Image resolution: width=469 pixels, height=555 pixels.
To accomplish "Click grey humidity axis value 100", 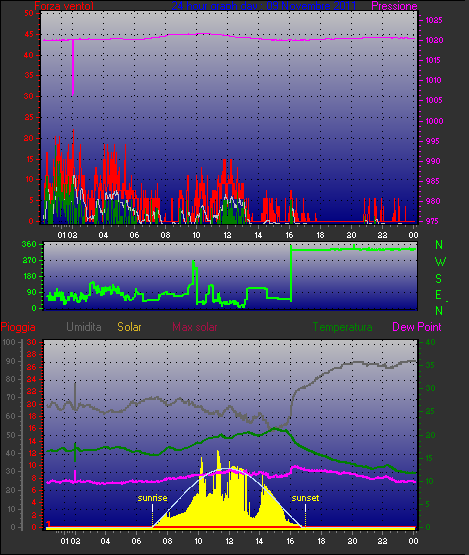I will point(8,342).
